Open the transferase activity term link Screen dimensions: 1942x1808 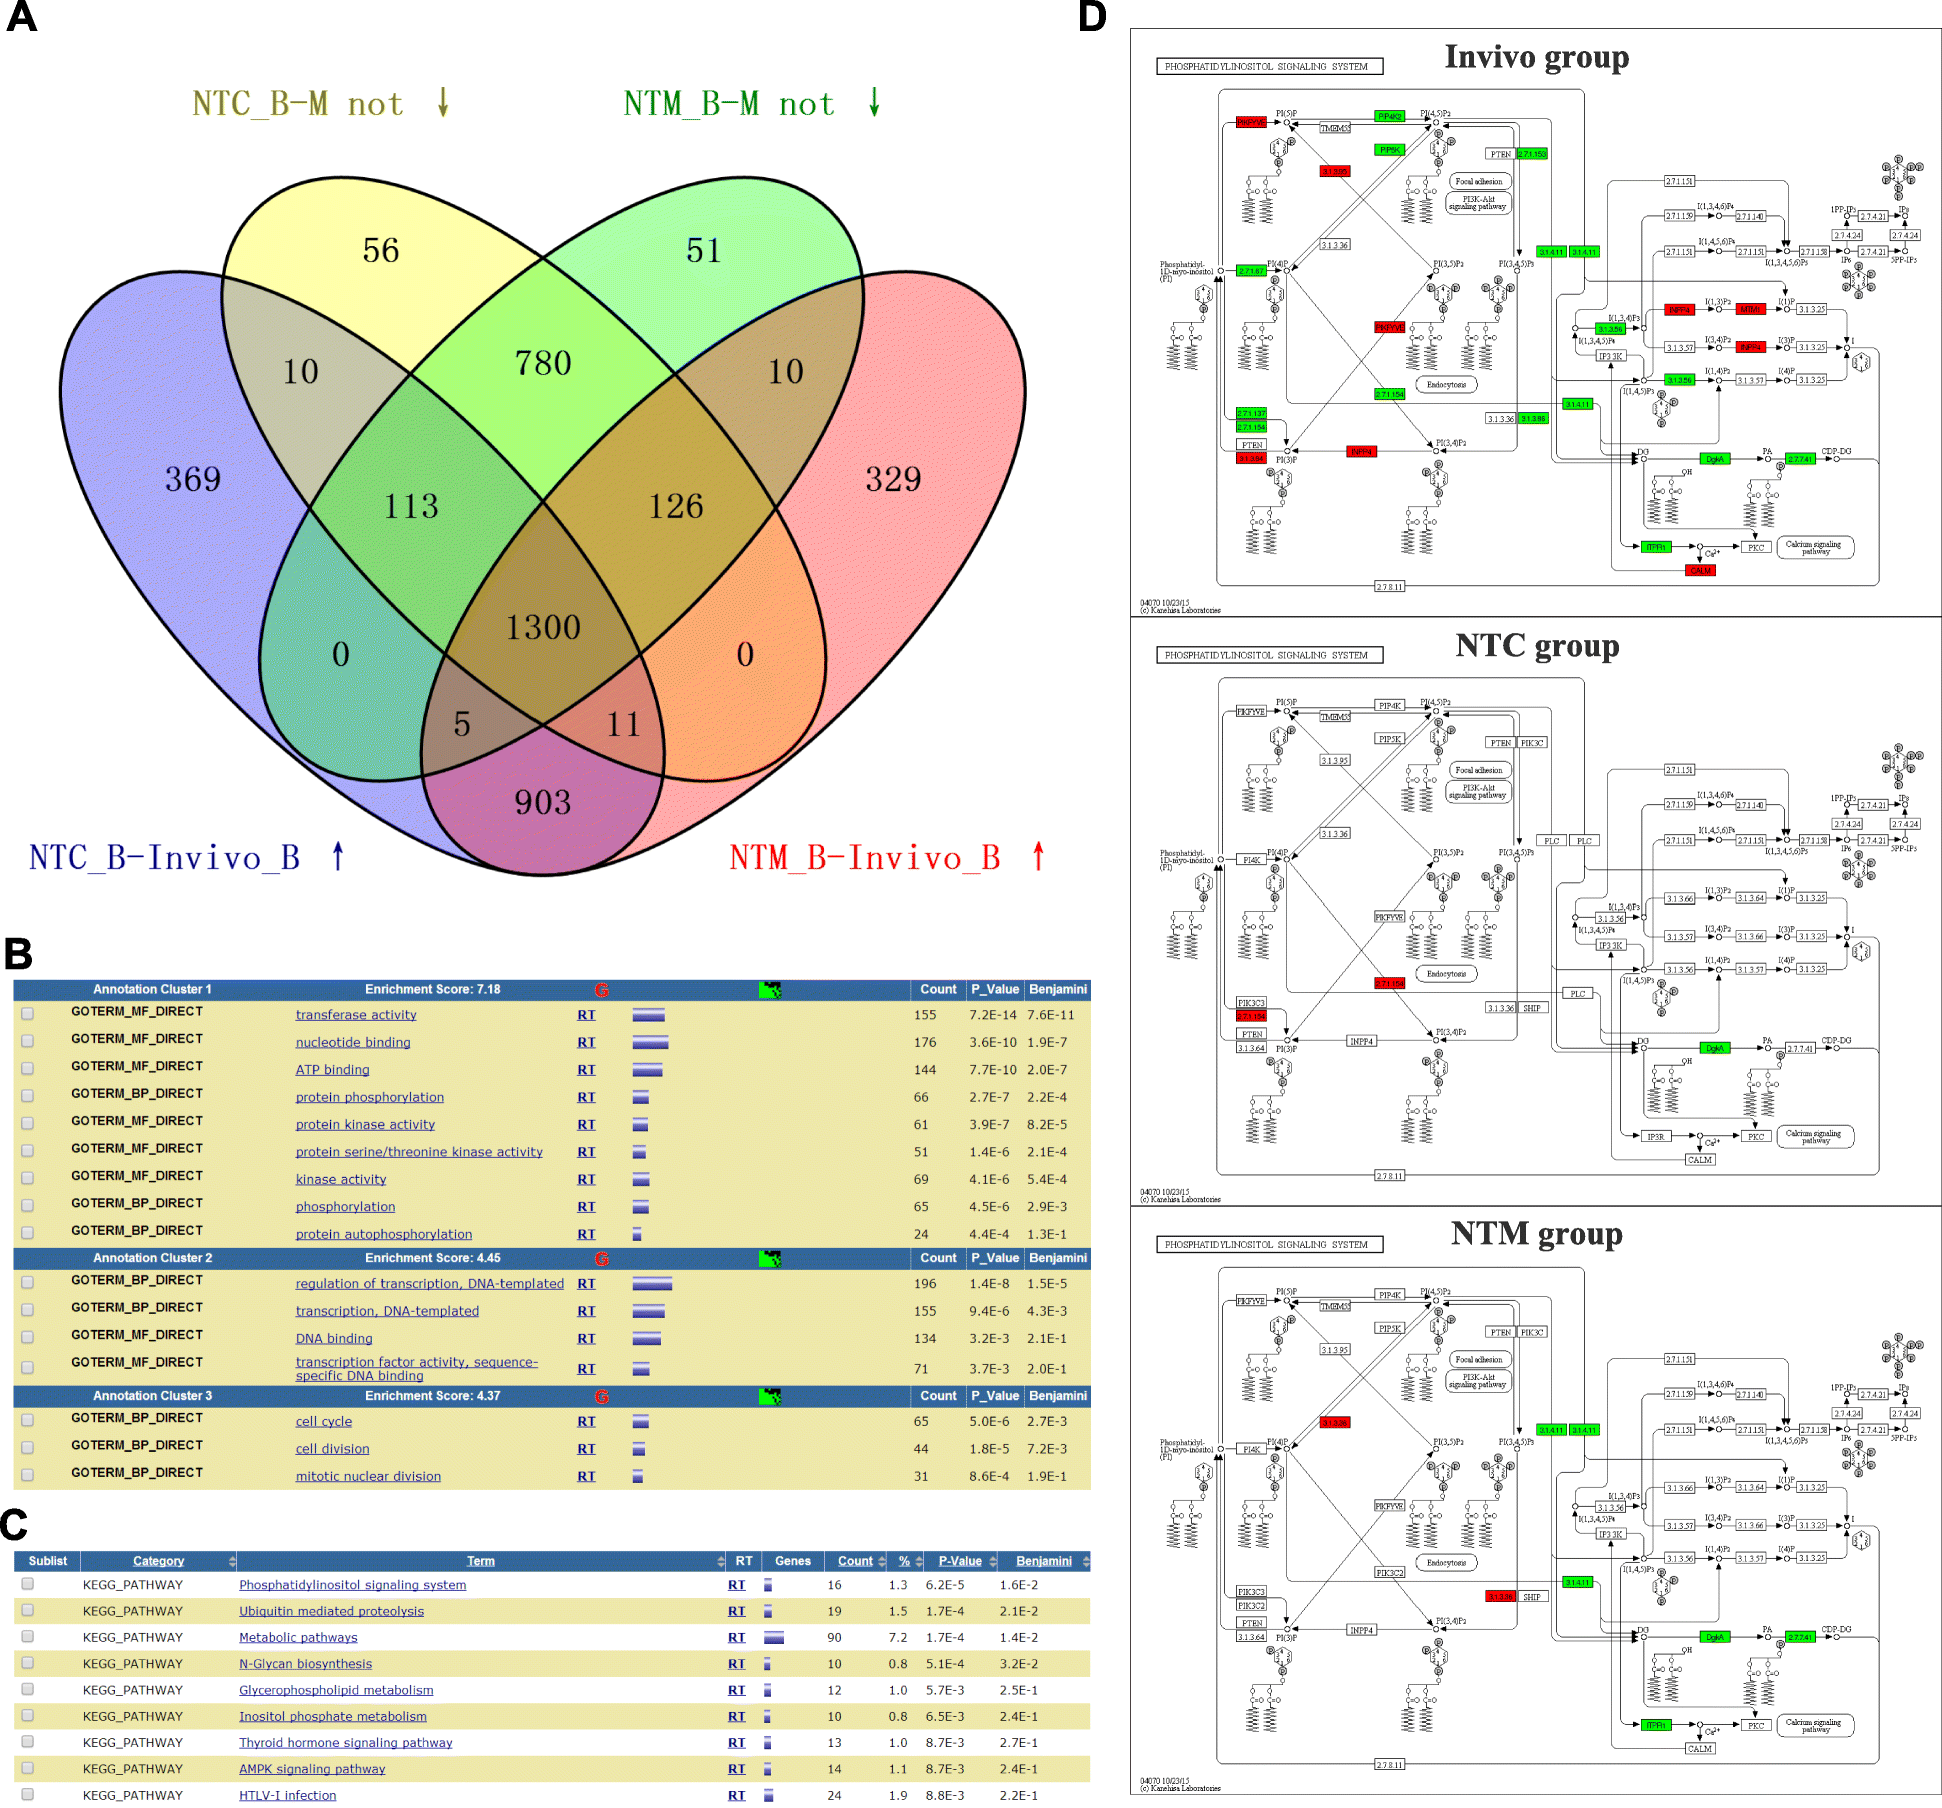click(356, 1015)
